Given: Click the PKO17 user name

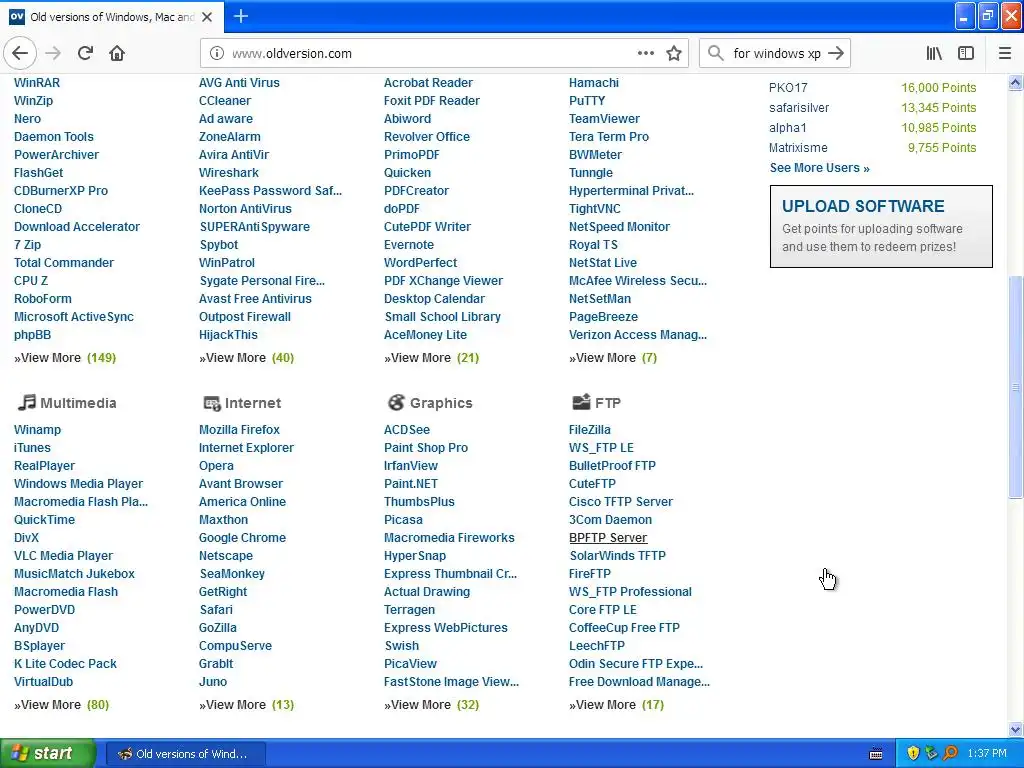Looking at the screenshot, I should [788, 88].
